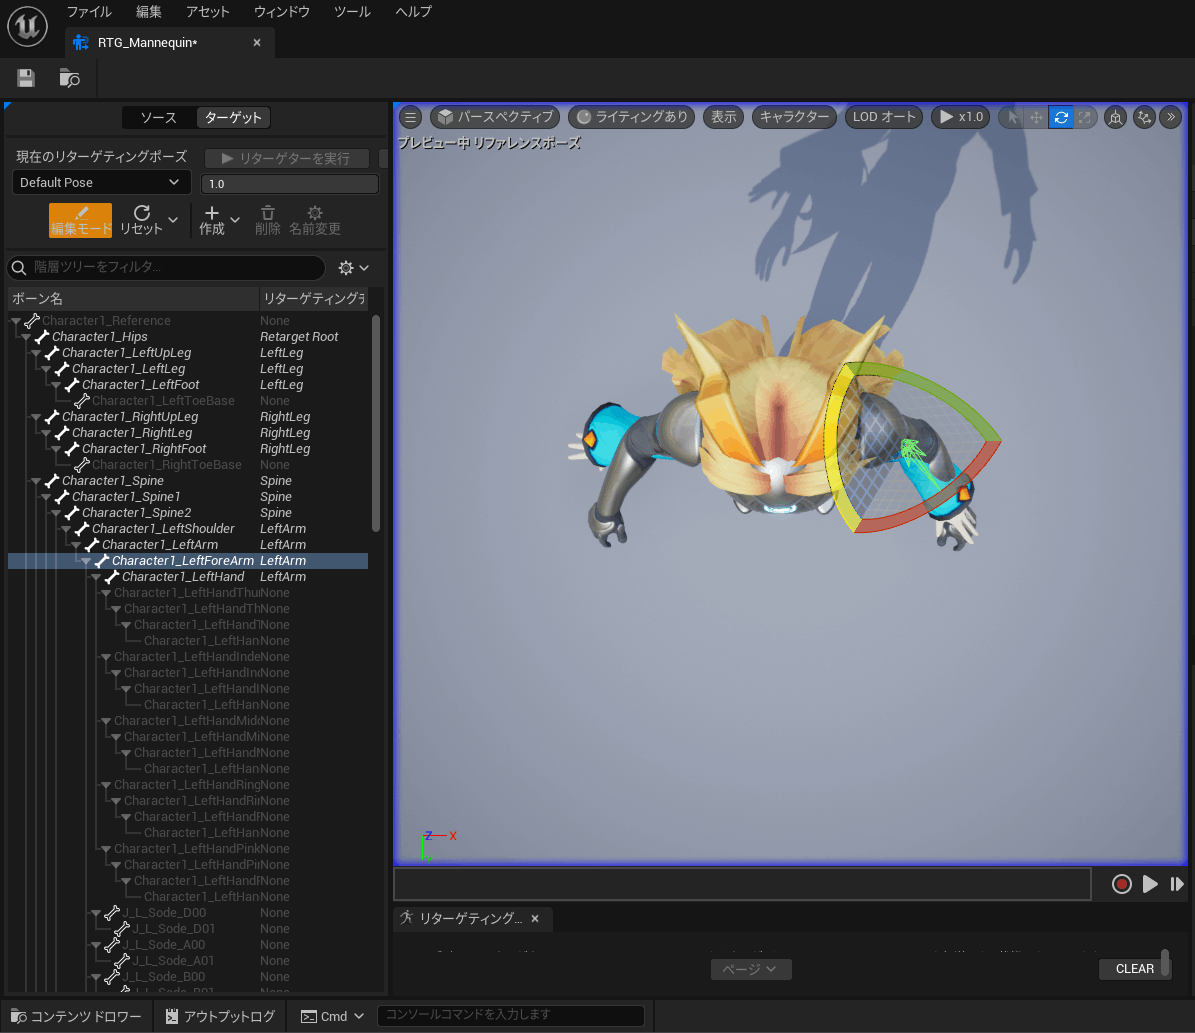Collapse the Character1_LeftForeArm tree node
Viewport: 1195px width, 1033px height.
point(86,561)
